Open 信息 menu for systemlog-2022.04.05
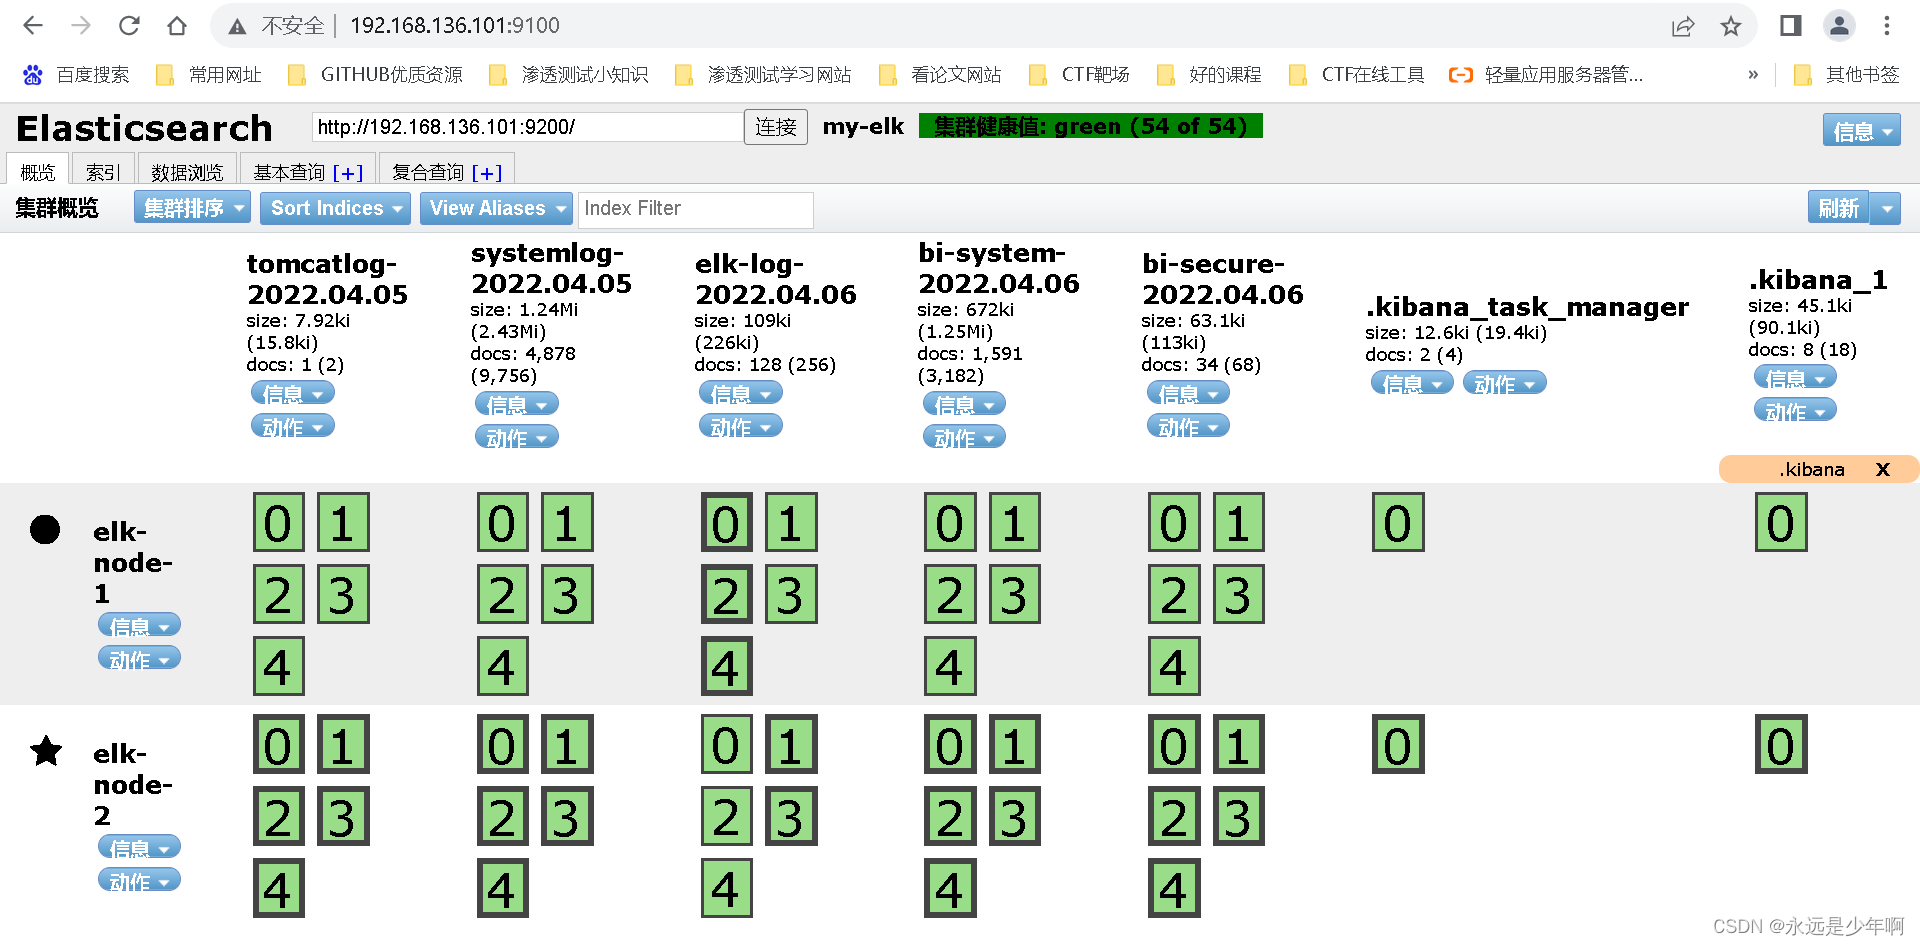1920x946 pixels. [x=517, y=405]
